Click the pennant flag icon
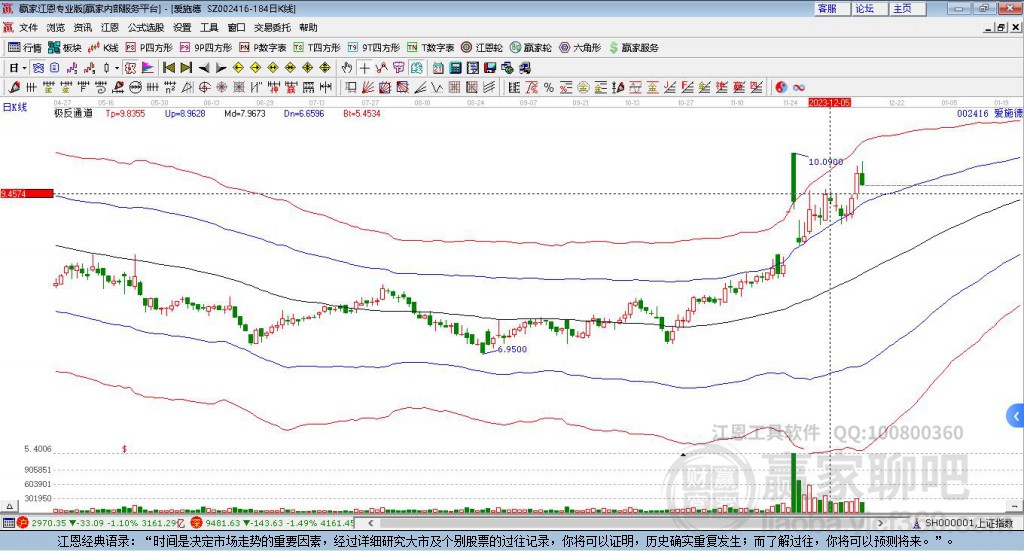The width and height of the screenshot is (1024, 551). pos(148,68)
